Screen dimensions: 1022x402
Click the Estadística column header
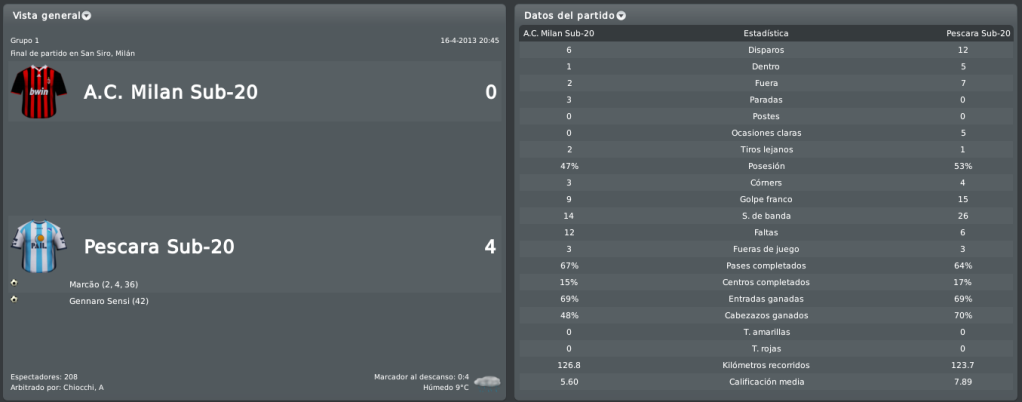(766, 33)
